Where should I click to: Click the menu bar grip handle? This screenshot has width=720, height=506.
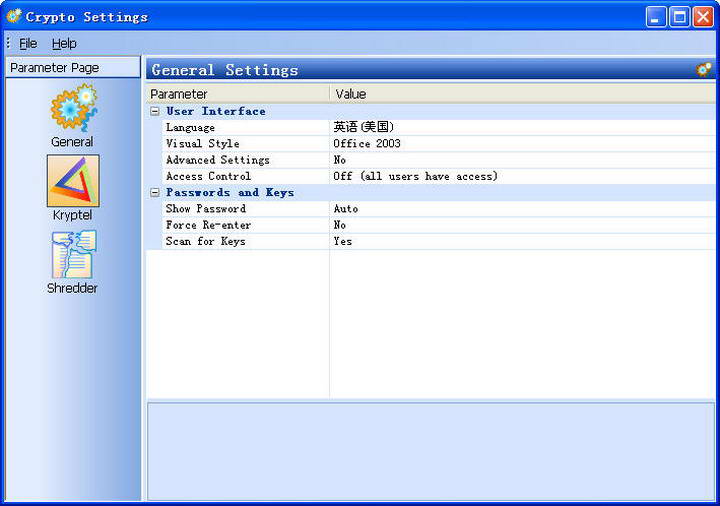point(8,43)
